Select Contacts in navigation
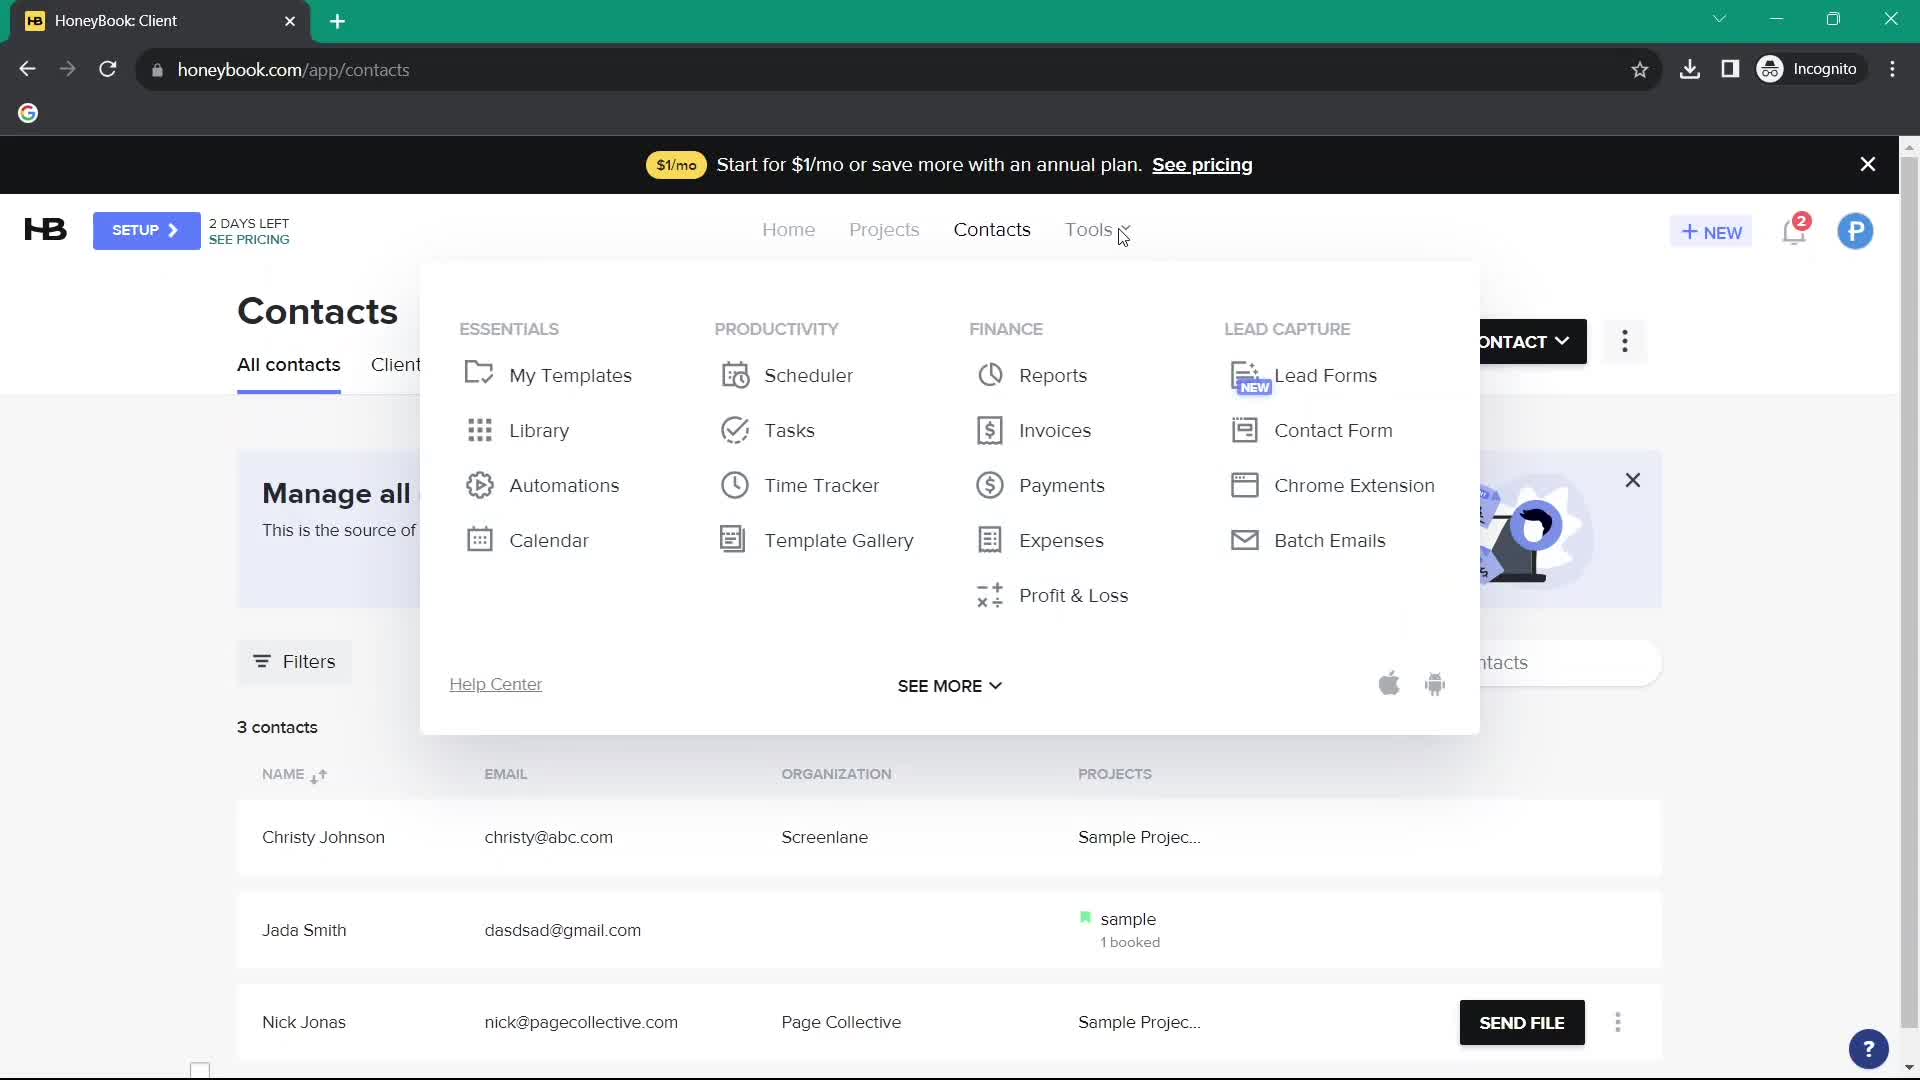 pos(992,230)
